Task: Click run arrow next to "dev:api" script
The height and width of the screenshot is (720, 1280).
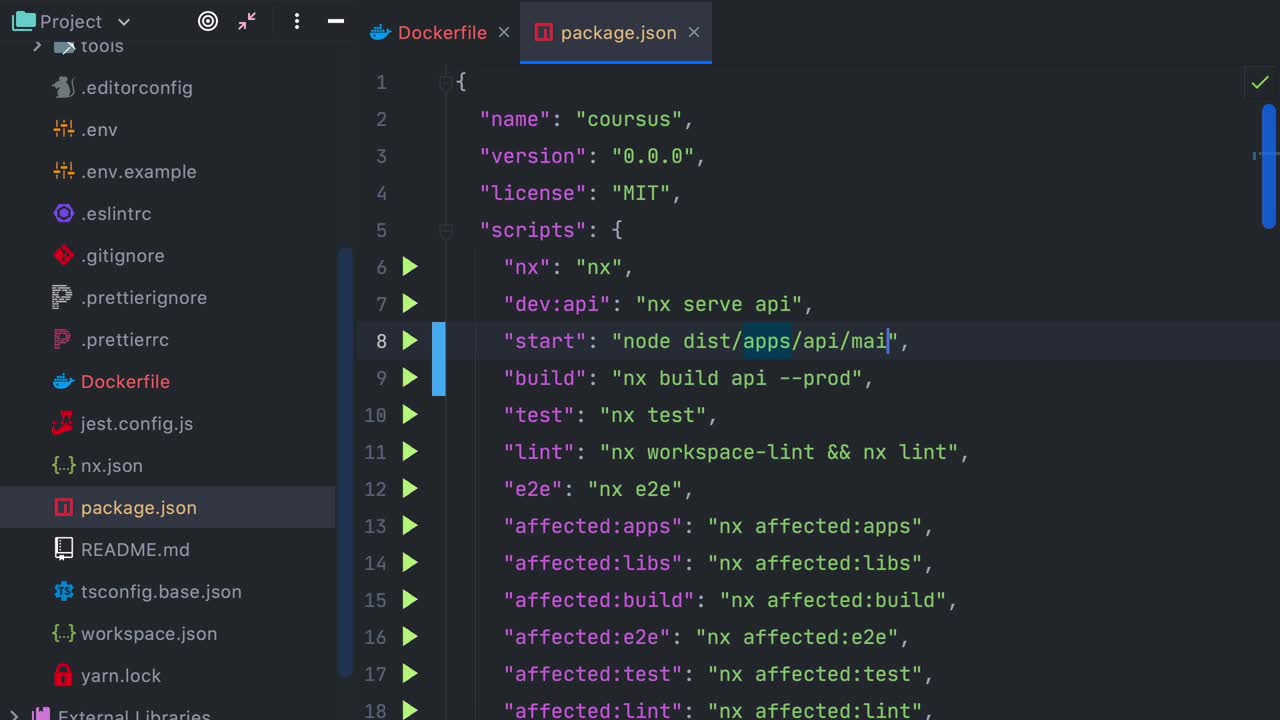Action: pyautogui.click(x=410, y=304)
